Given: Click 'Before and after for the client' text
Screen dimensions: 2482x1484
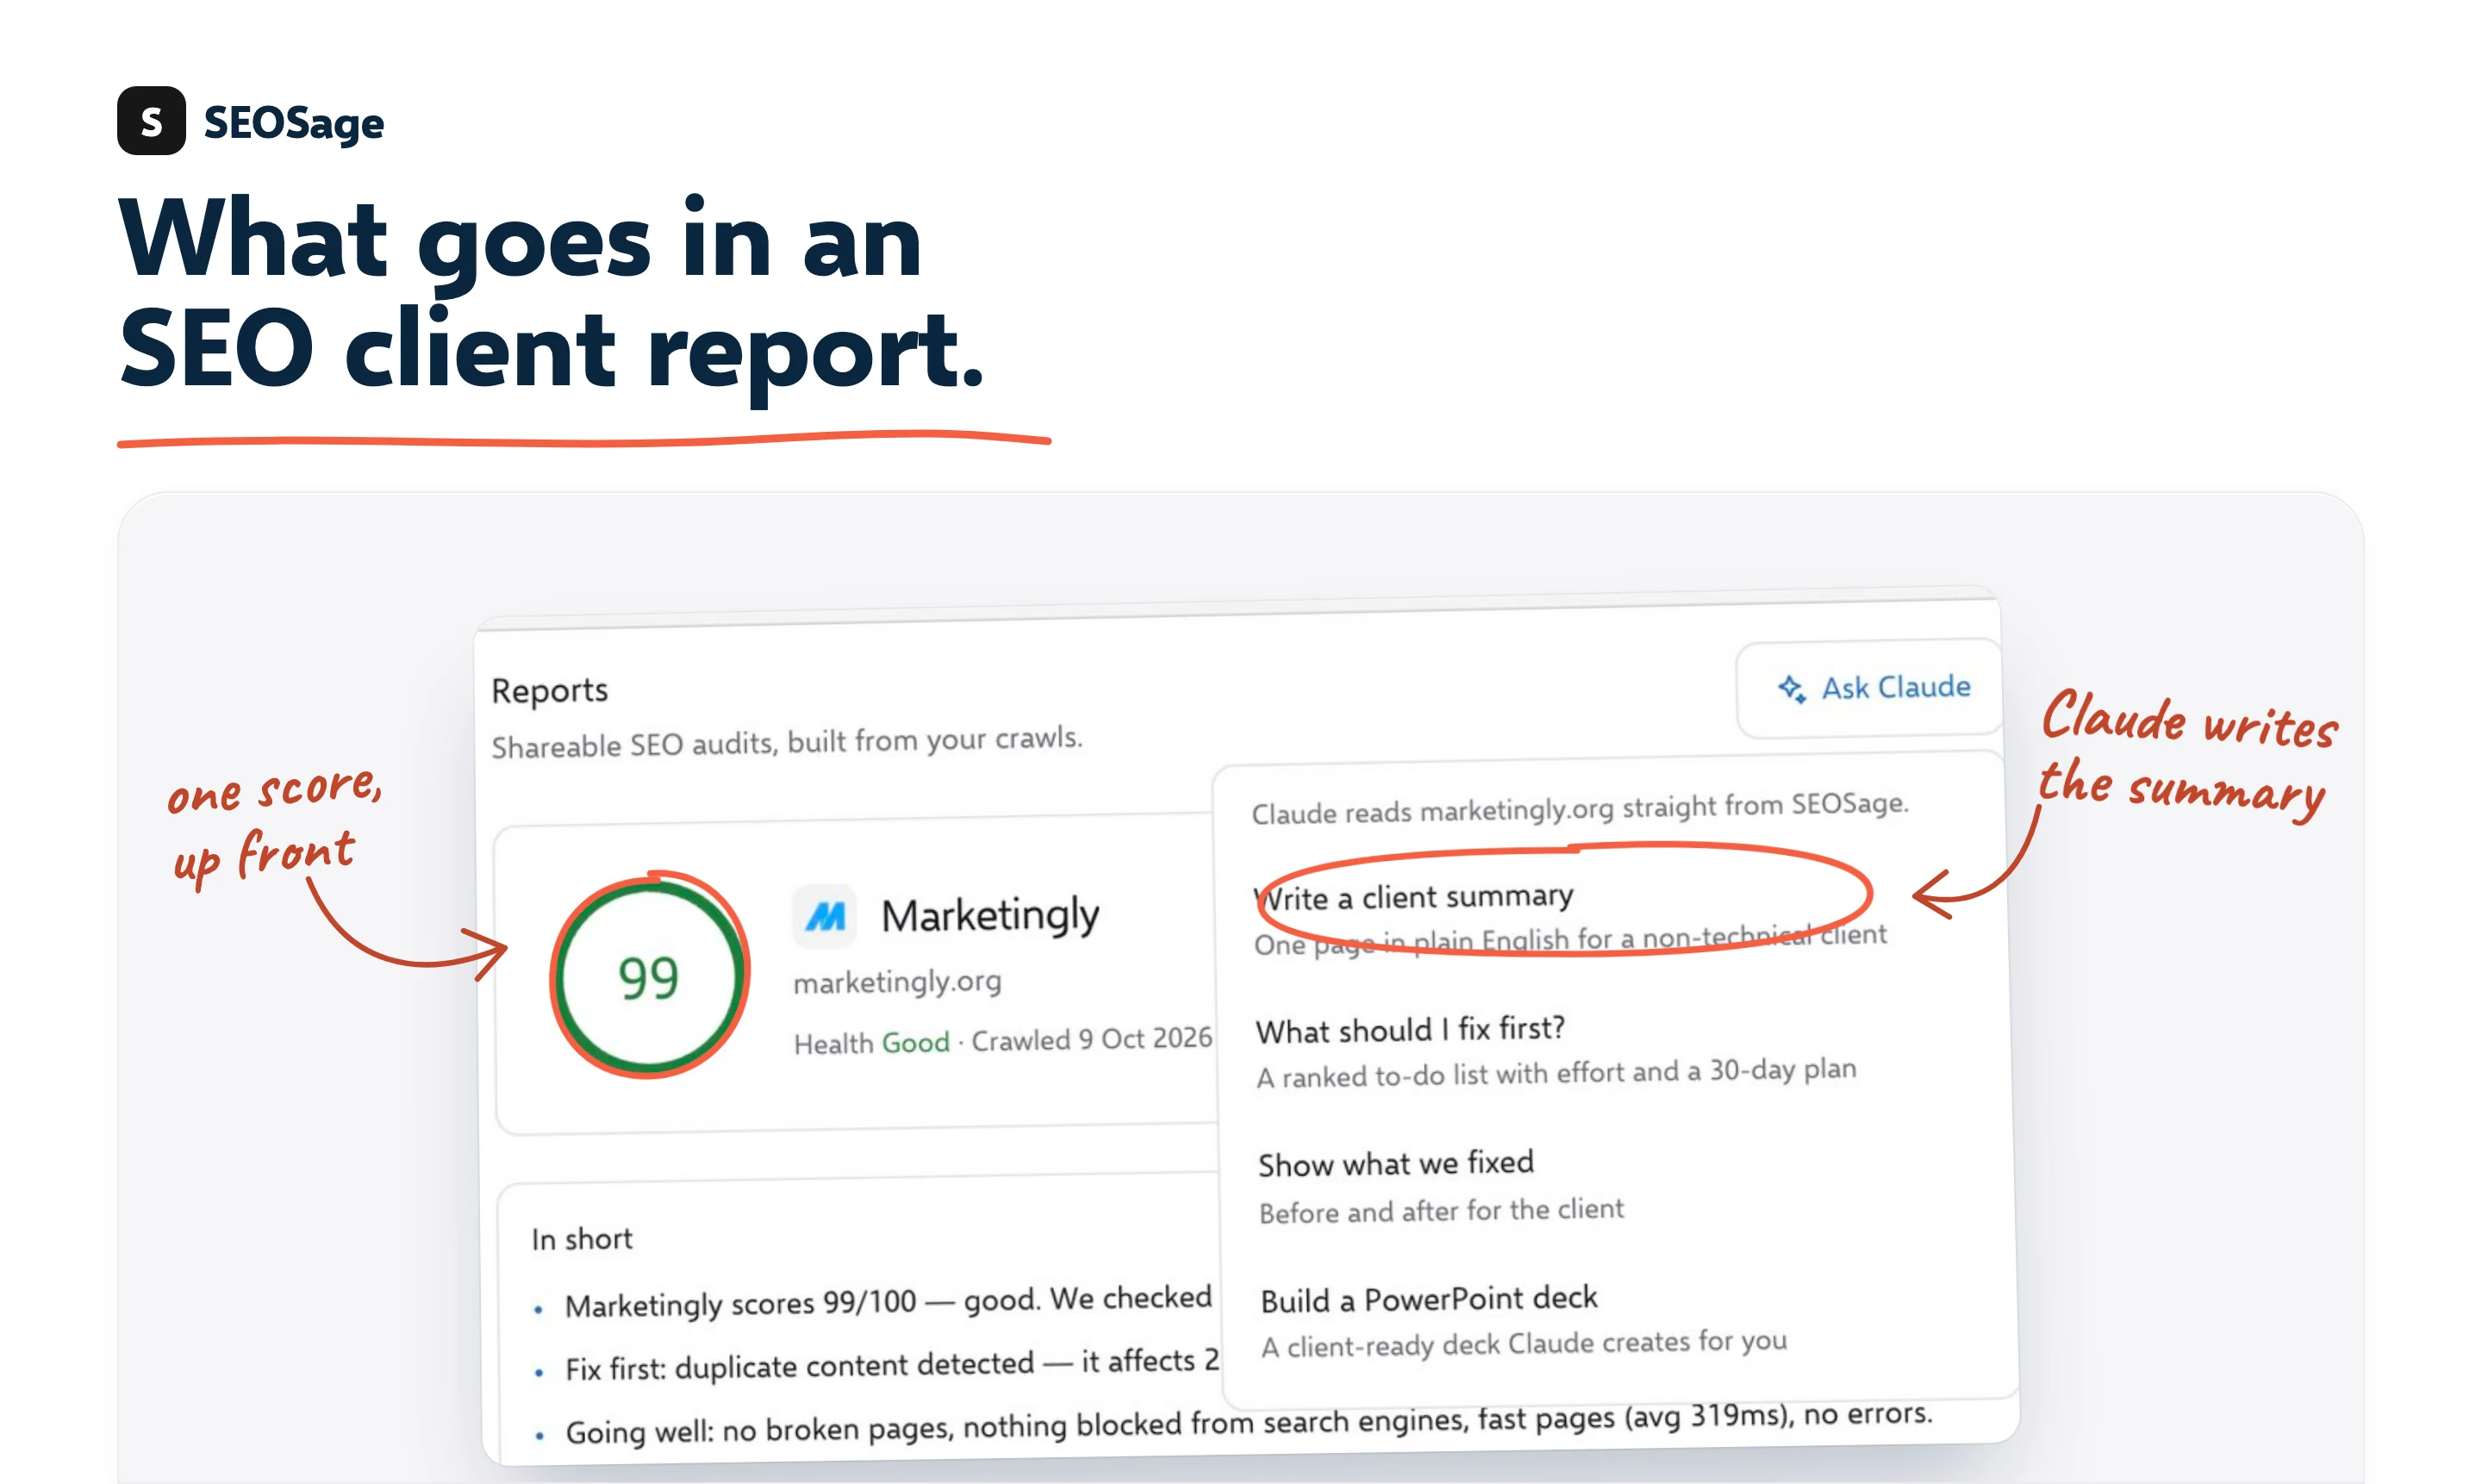Looking at the screenshot, I should tap(1441, 1211).
